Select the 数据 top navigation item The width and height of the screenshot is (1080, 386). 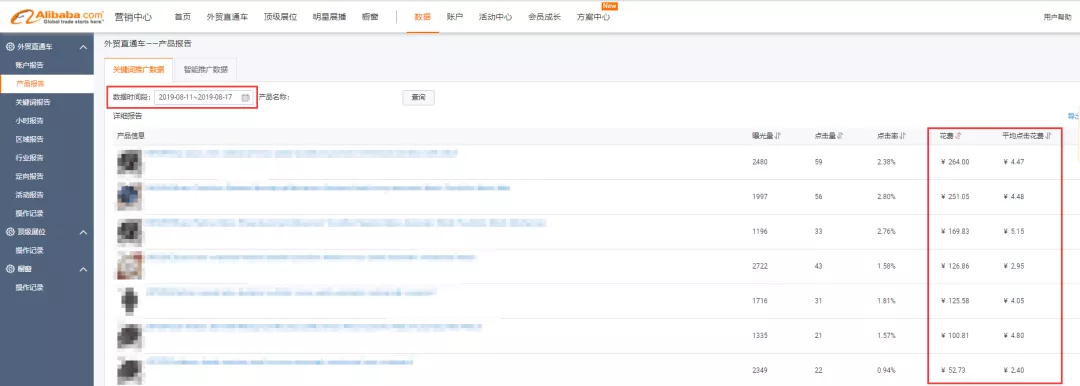[423, 17]
